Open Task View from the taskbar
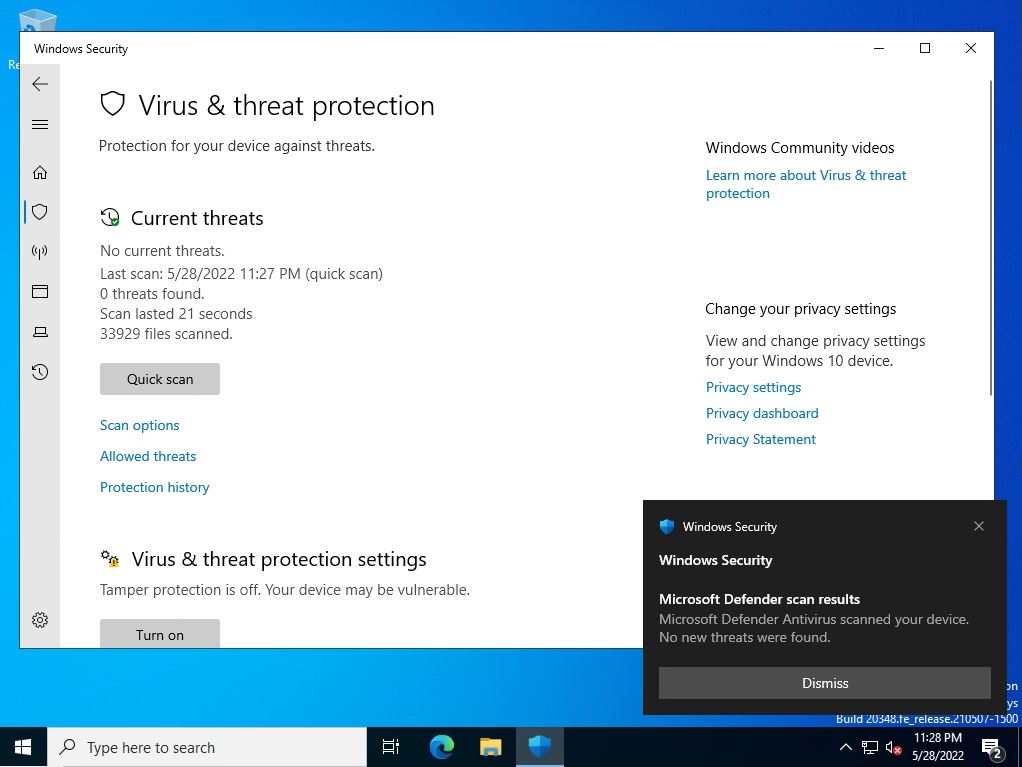The height and width of the screenshot is (767, 1022). coord(390,747)
